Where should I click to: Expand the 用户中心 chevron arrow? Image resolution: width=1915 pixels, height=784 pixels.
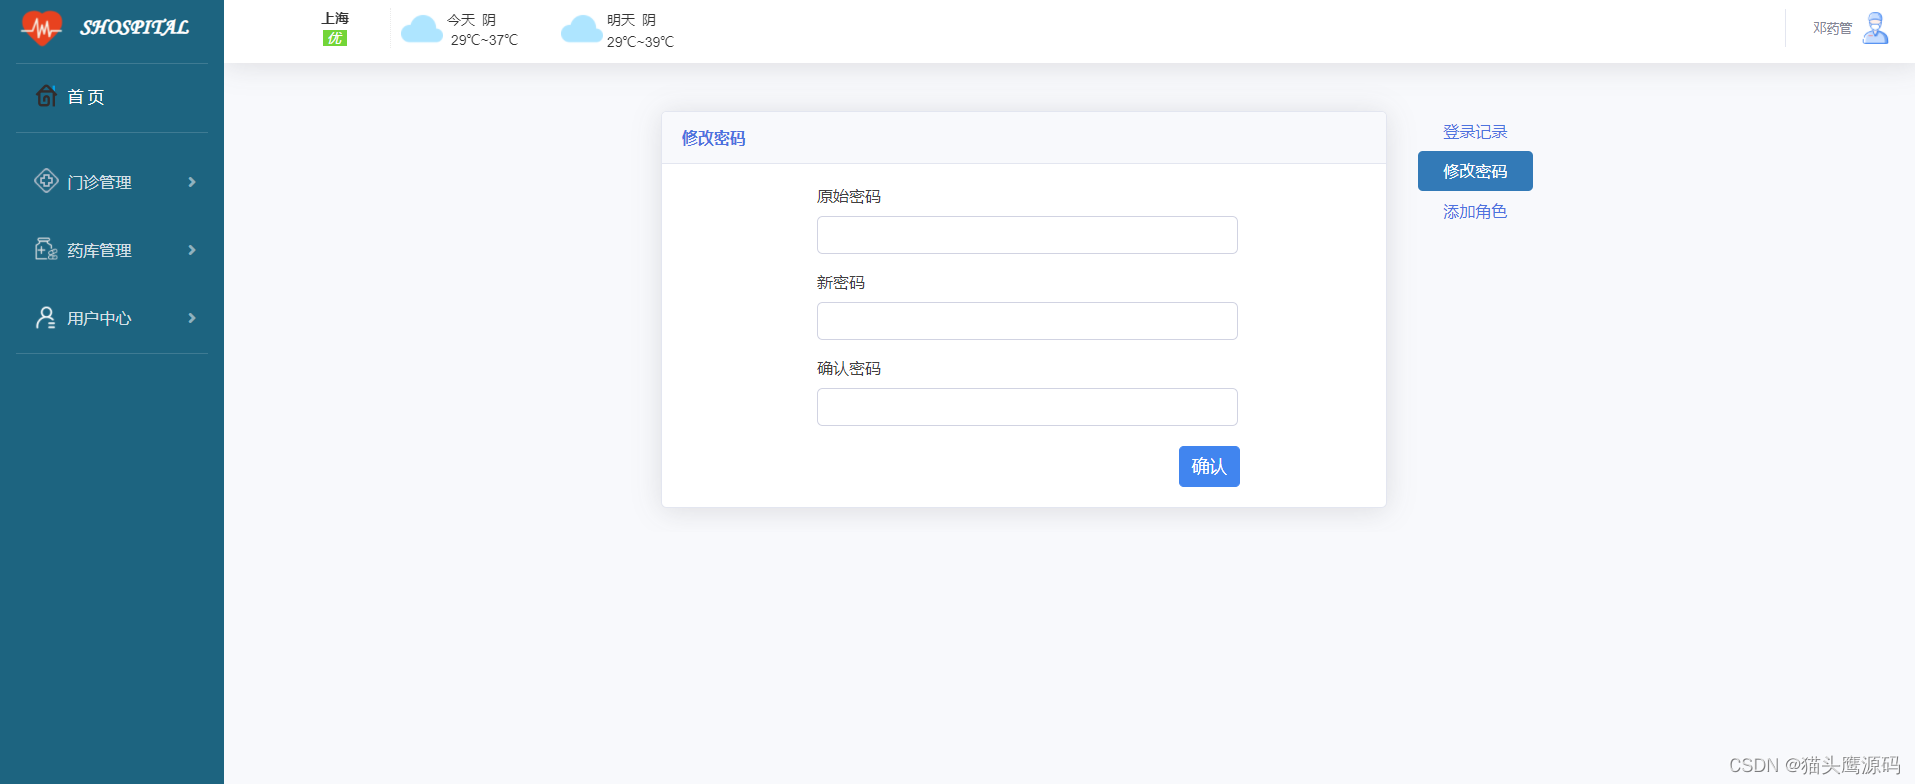[192, 318]
